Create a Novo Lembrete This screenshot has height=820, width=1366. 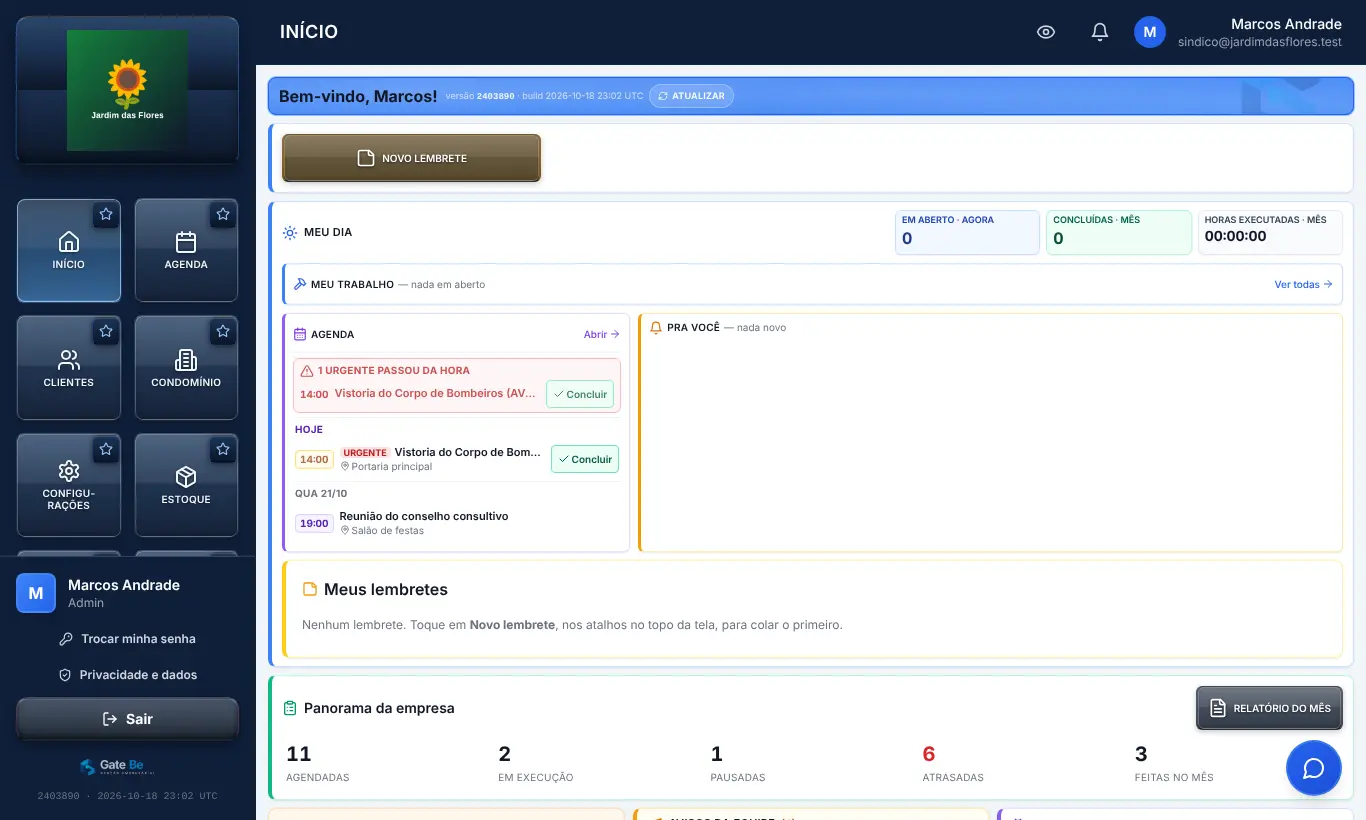click(x=411, y=158)
